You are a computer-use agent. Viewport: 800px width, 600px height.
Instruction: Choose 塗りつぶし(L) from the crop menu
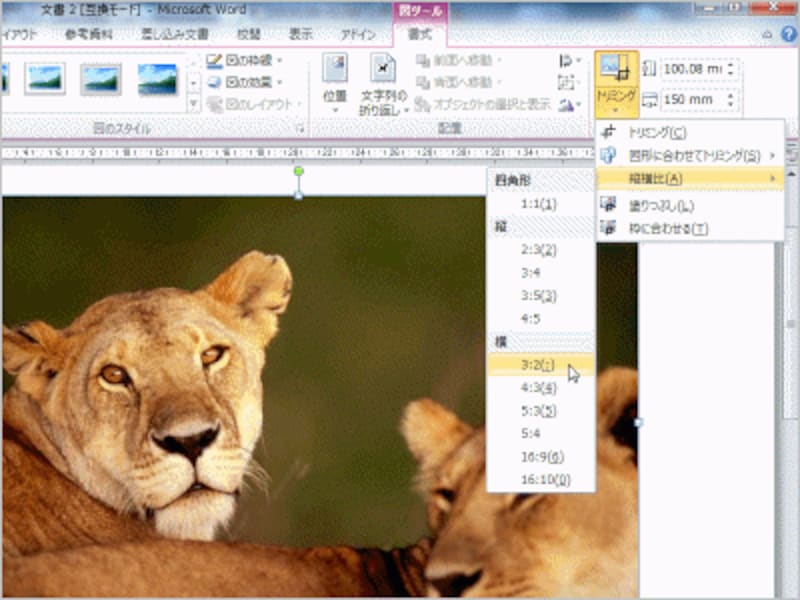(690, 205)
